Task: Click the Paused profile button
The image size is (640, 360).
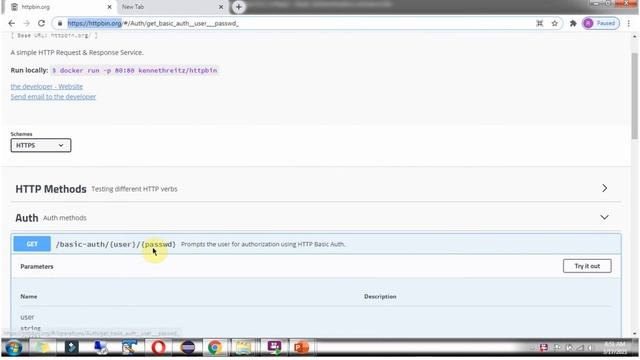Action: [600, 23]
